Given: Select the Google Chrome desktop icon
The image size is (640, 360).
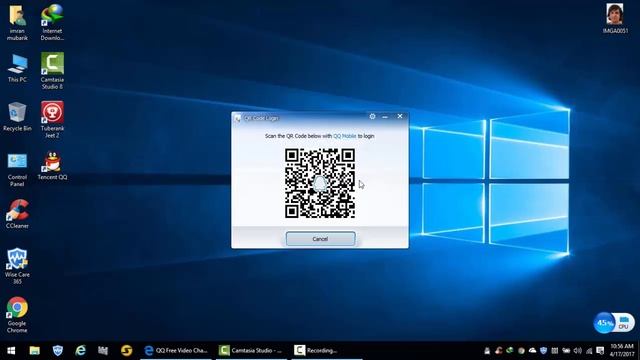Looking at the screenshot, I should 17,315.
